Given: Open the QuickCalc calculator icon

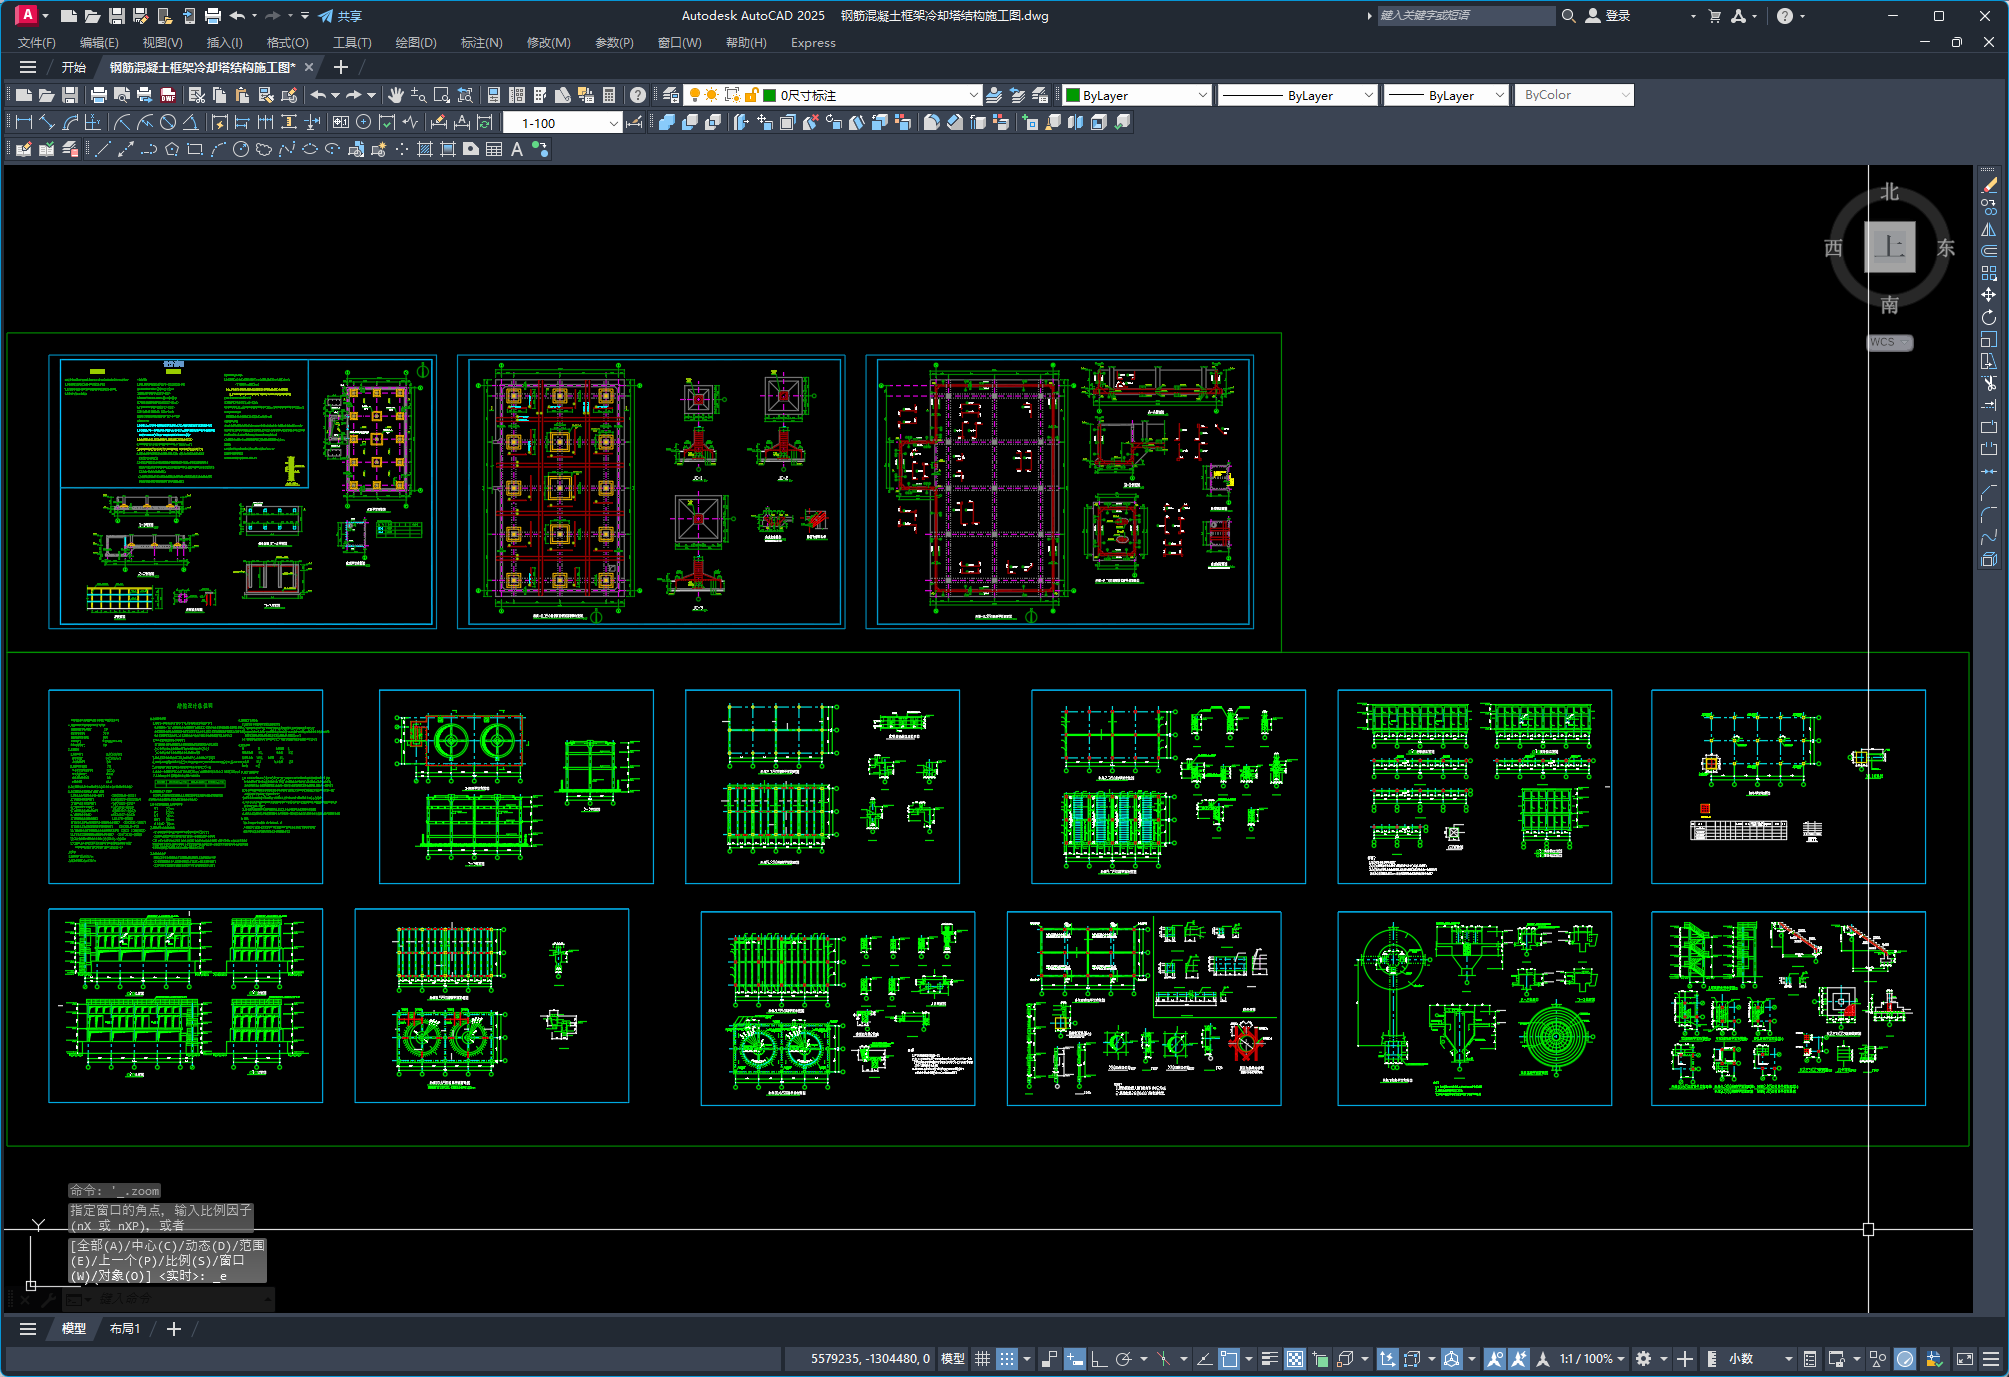Looking at the screenshot, I should pyautogui.click(x=609, y=95).
